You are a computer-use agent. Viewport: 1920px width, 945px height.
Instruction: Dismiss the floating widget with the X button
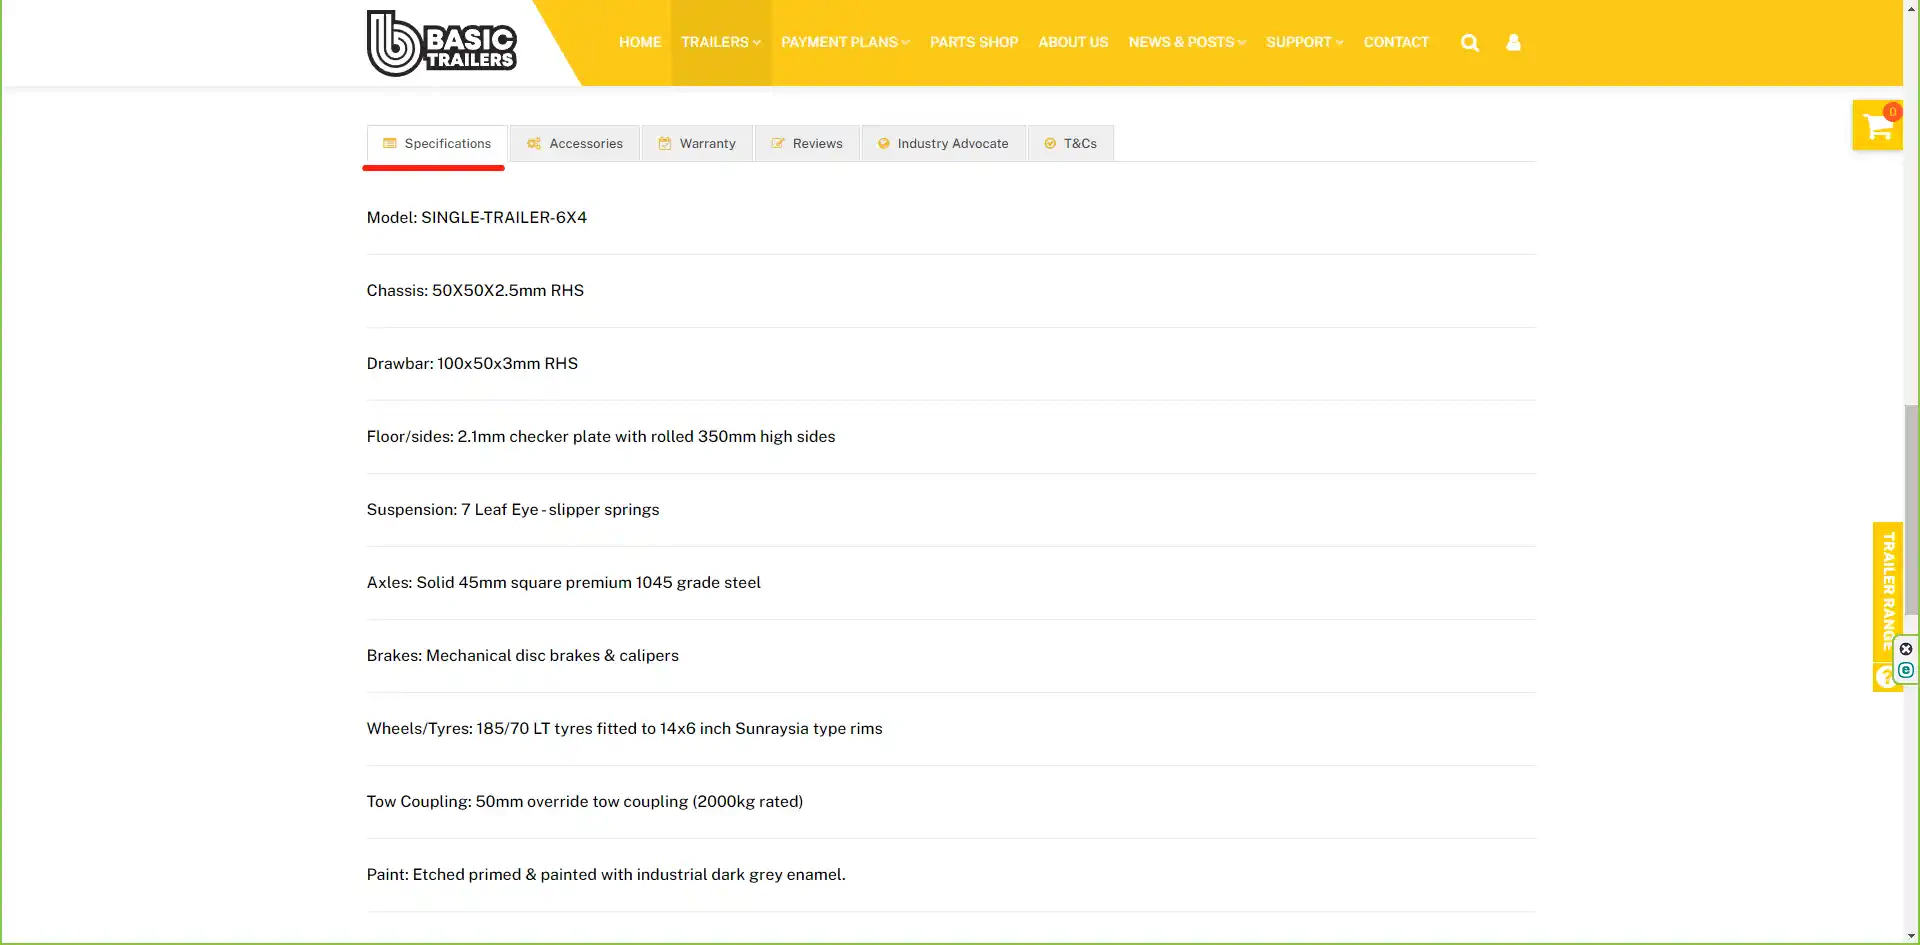(1906, 648)
